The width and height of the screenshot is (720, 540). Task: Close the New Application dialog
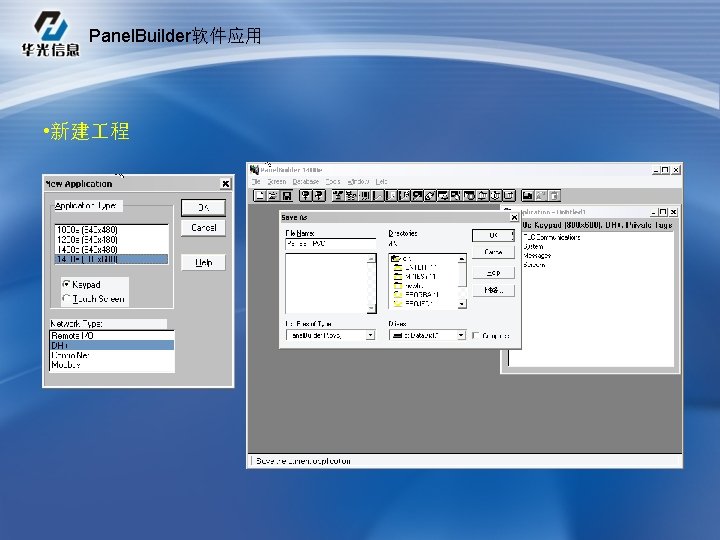tap(225, 184)
